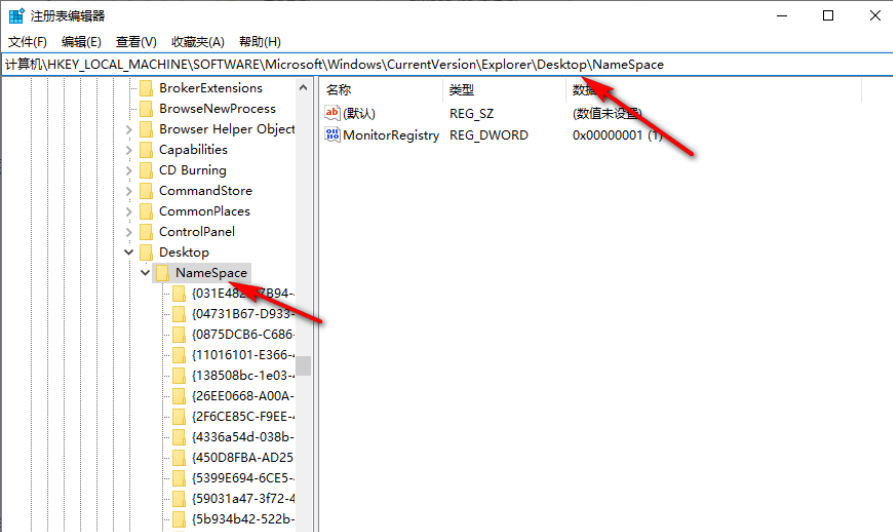
Task: Select the CommonPlaces folder icon
Action: 146,211
